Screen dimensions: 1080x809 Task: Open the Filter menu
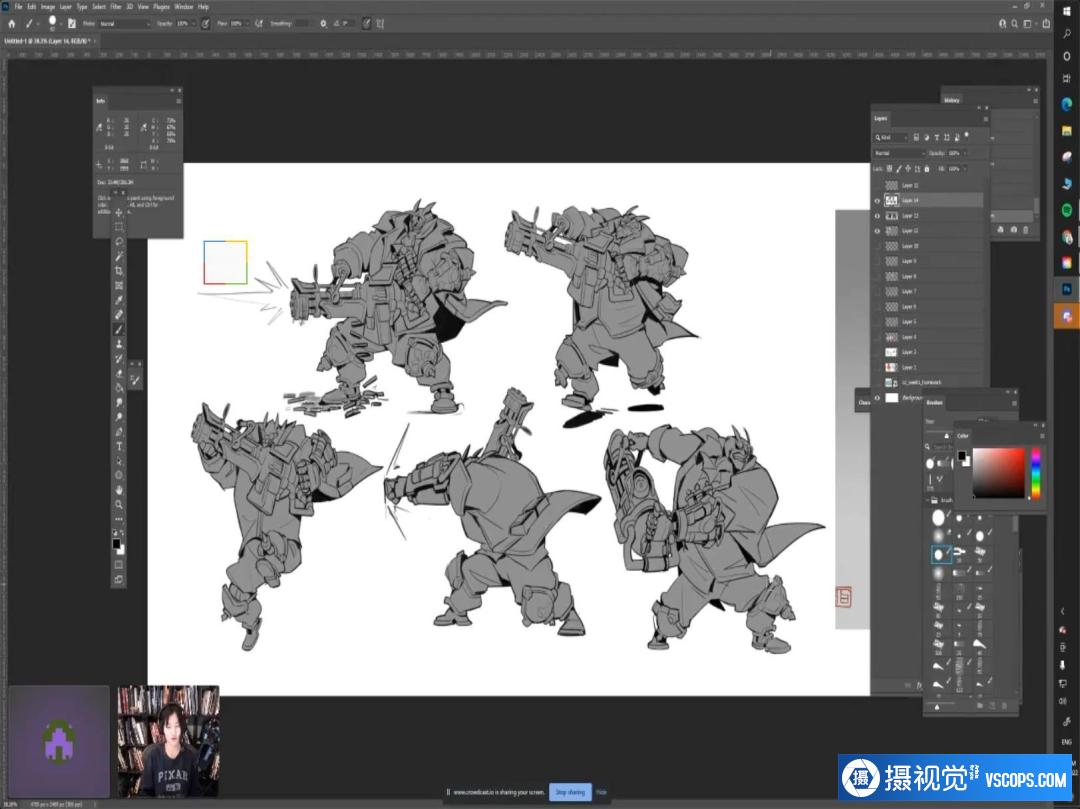click(x=116, y=7)
